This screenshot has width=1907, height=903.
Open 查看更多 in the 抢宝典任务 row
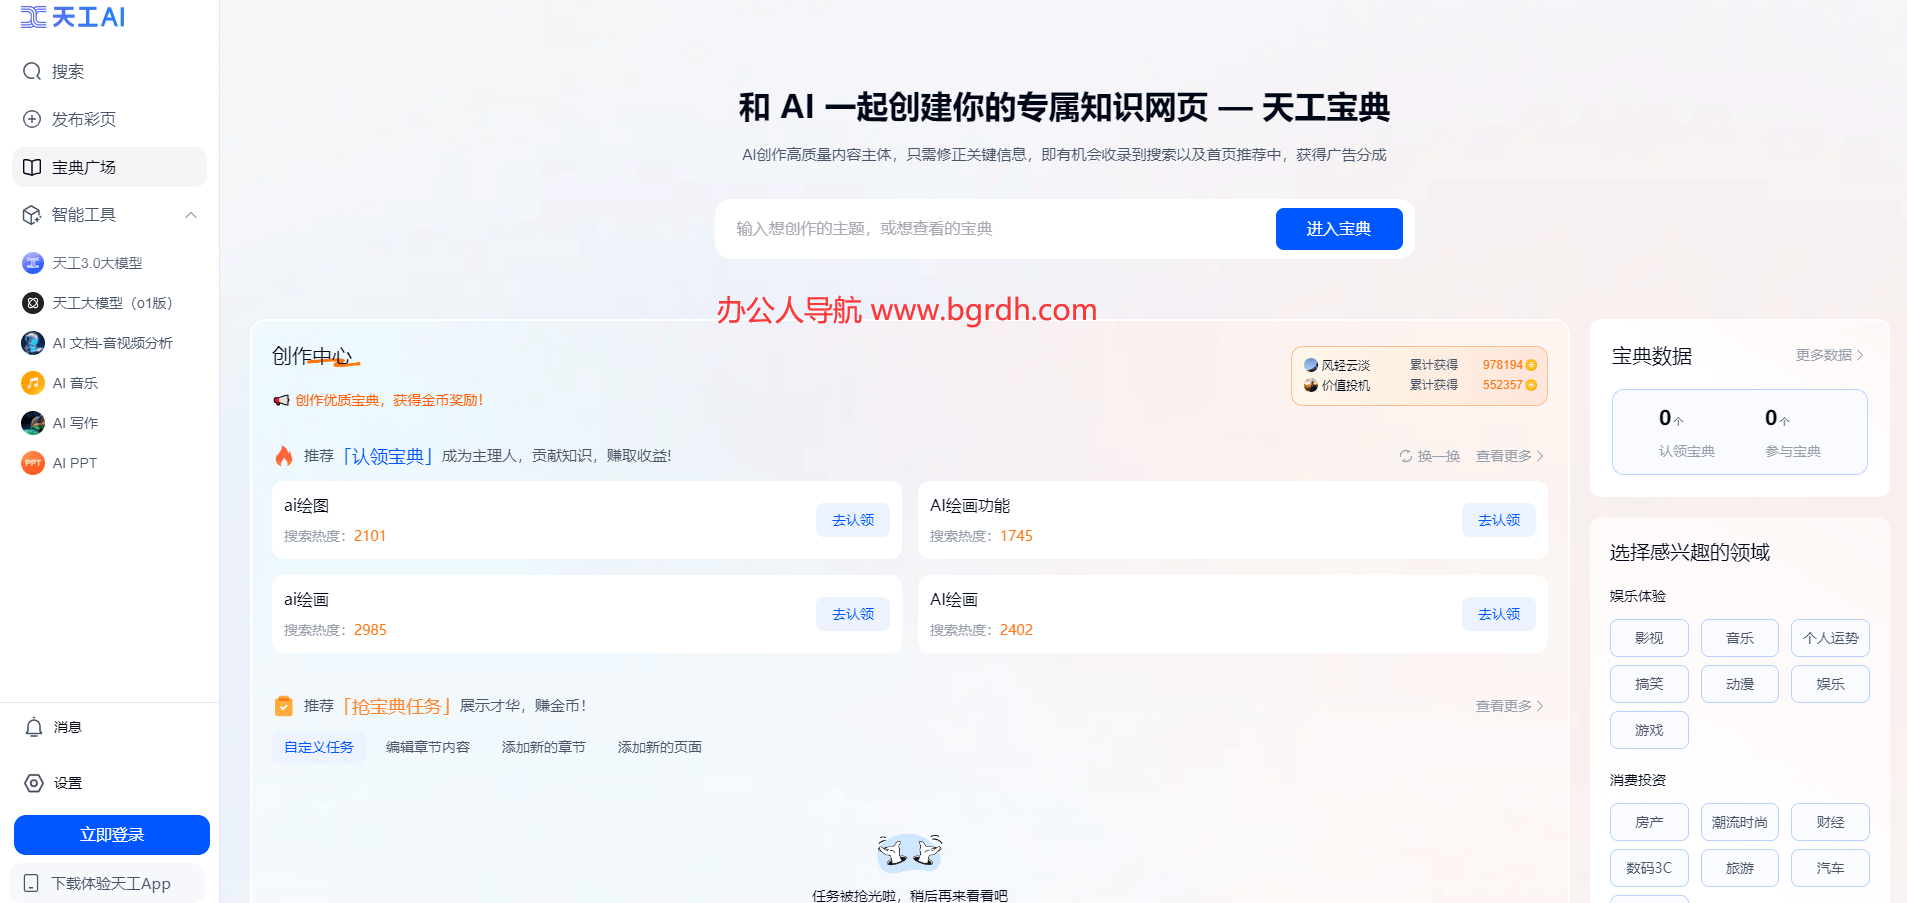click(1510, 706)
